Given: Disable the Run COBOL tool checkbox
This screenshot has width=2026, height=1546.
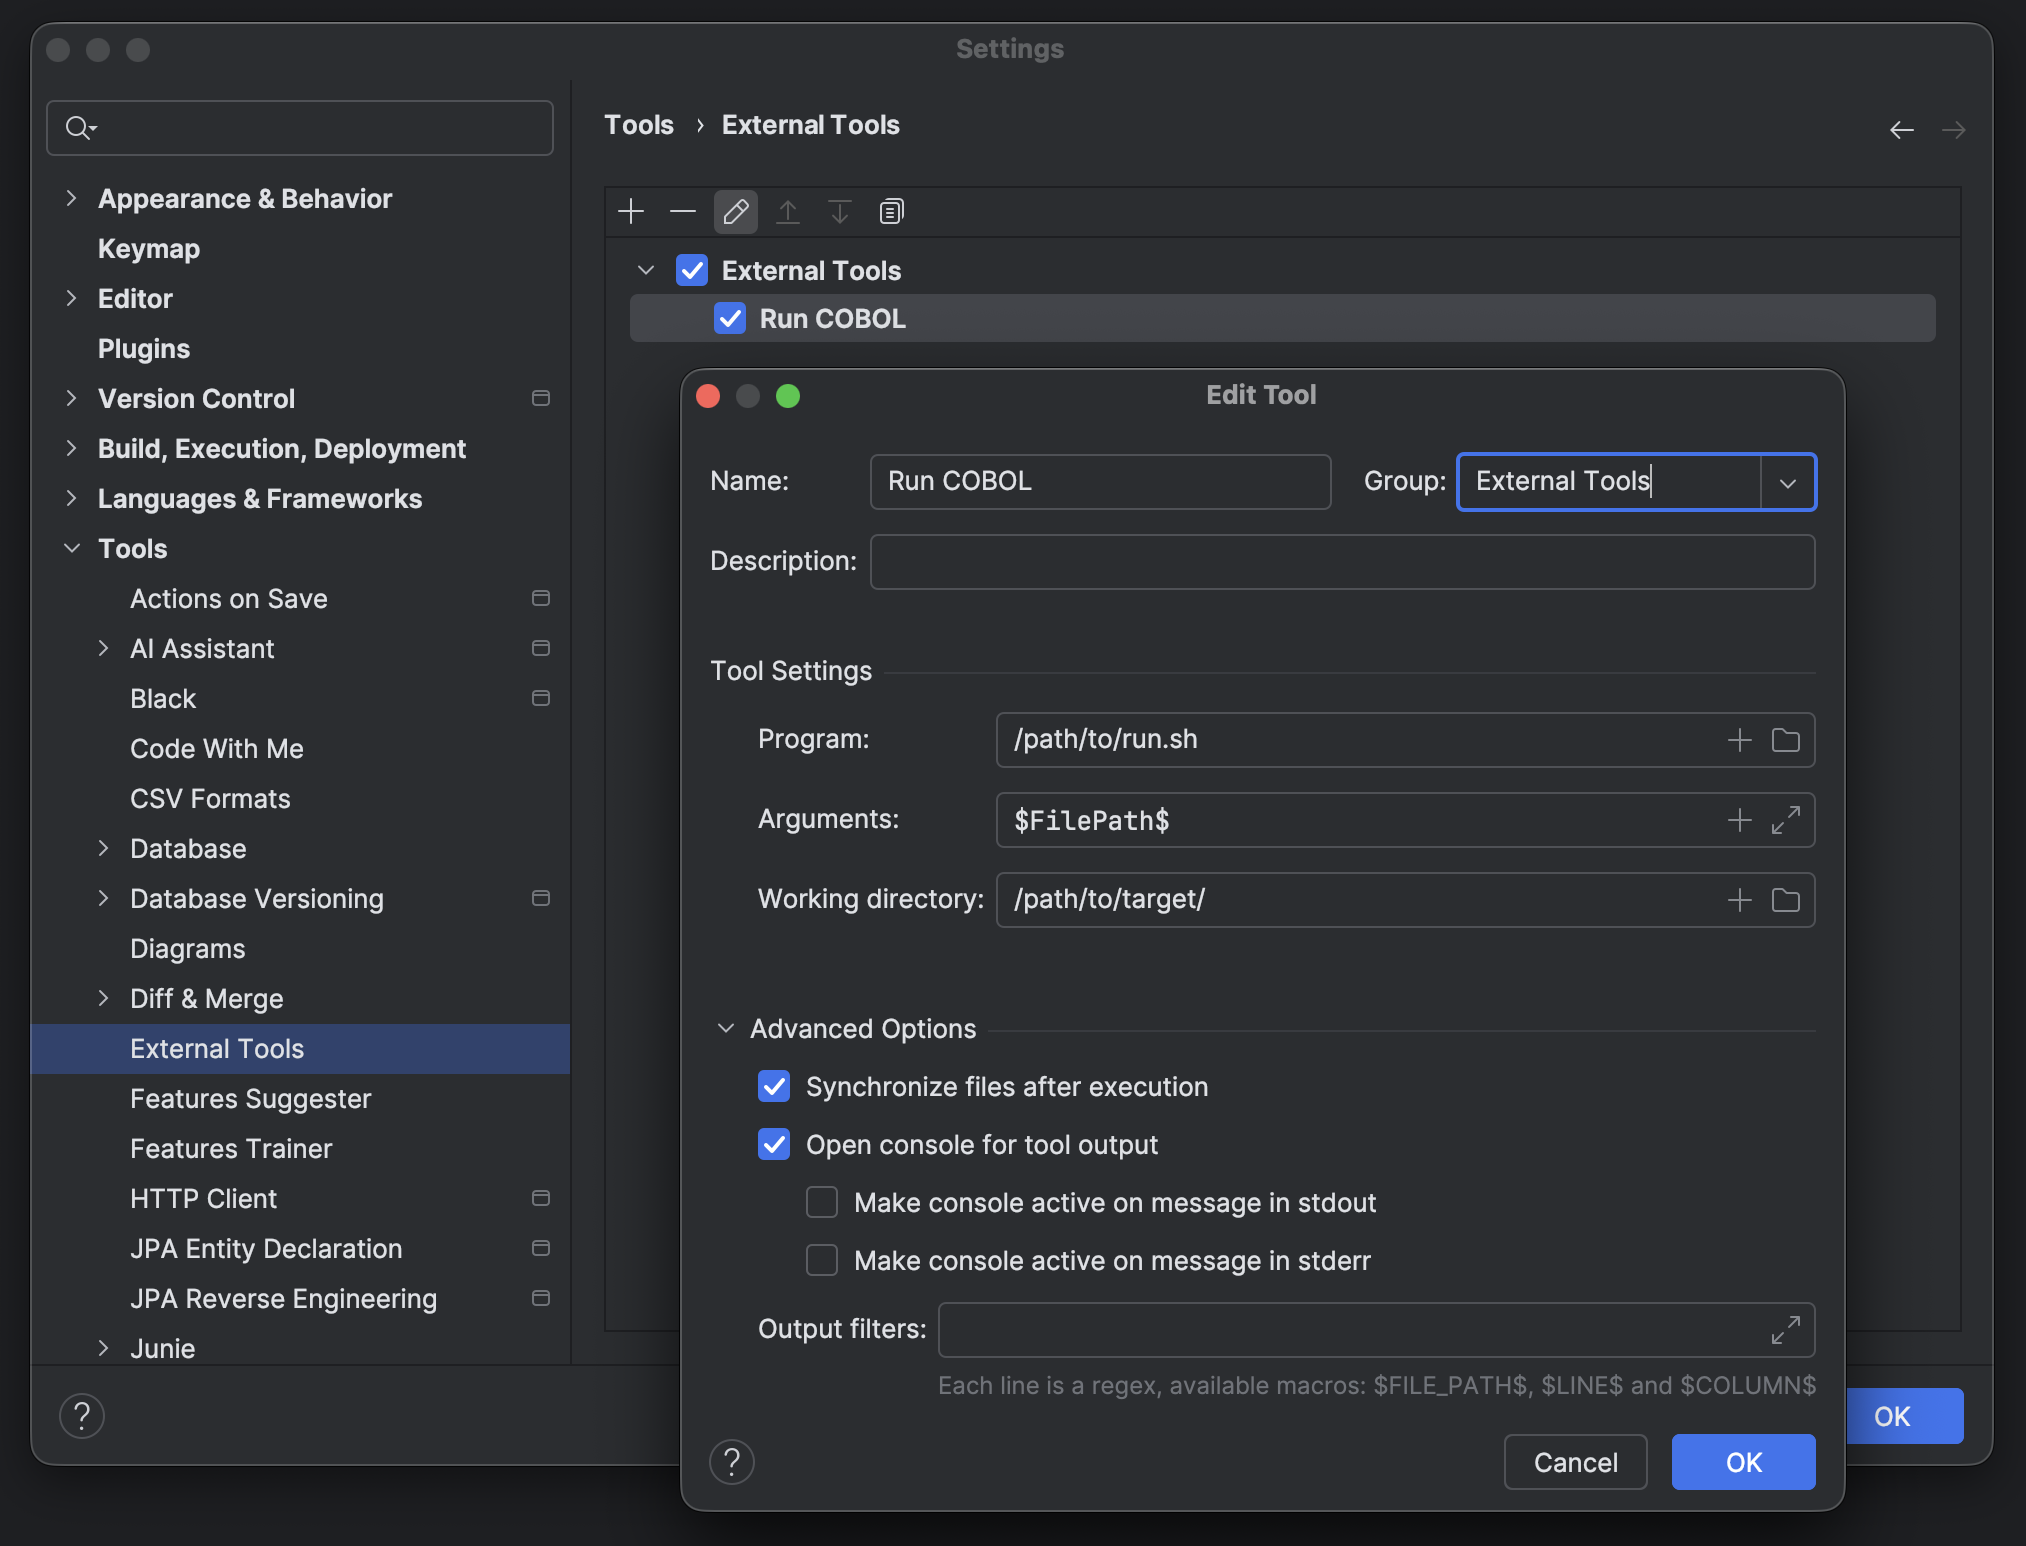Looking at the screenshot, I should pos(729,318).
